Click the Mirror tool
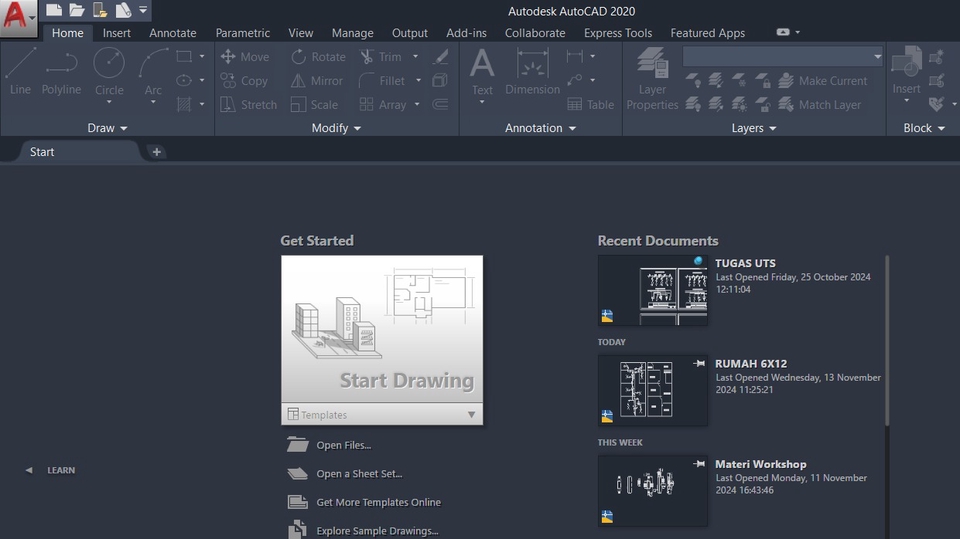The image size is (960, 539). (x=317, y=80)
